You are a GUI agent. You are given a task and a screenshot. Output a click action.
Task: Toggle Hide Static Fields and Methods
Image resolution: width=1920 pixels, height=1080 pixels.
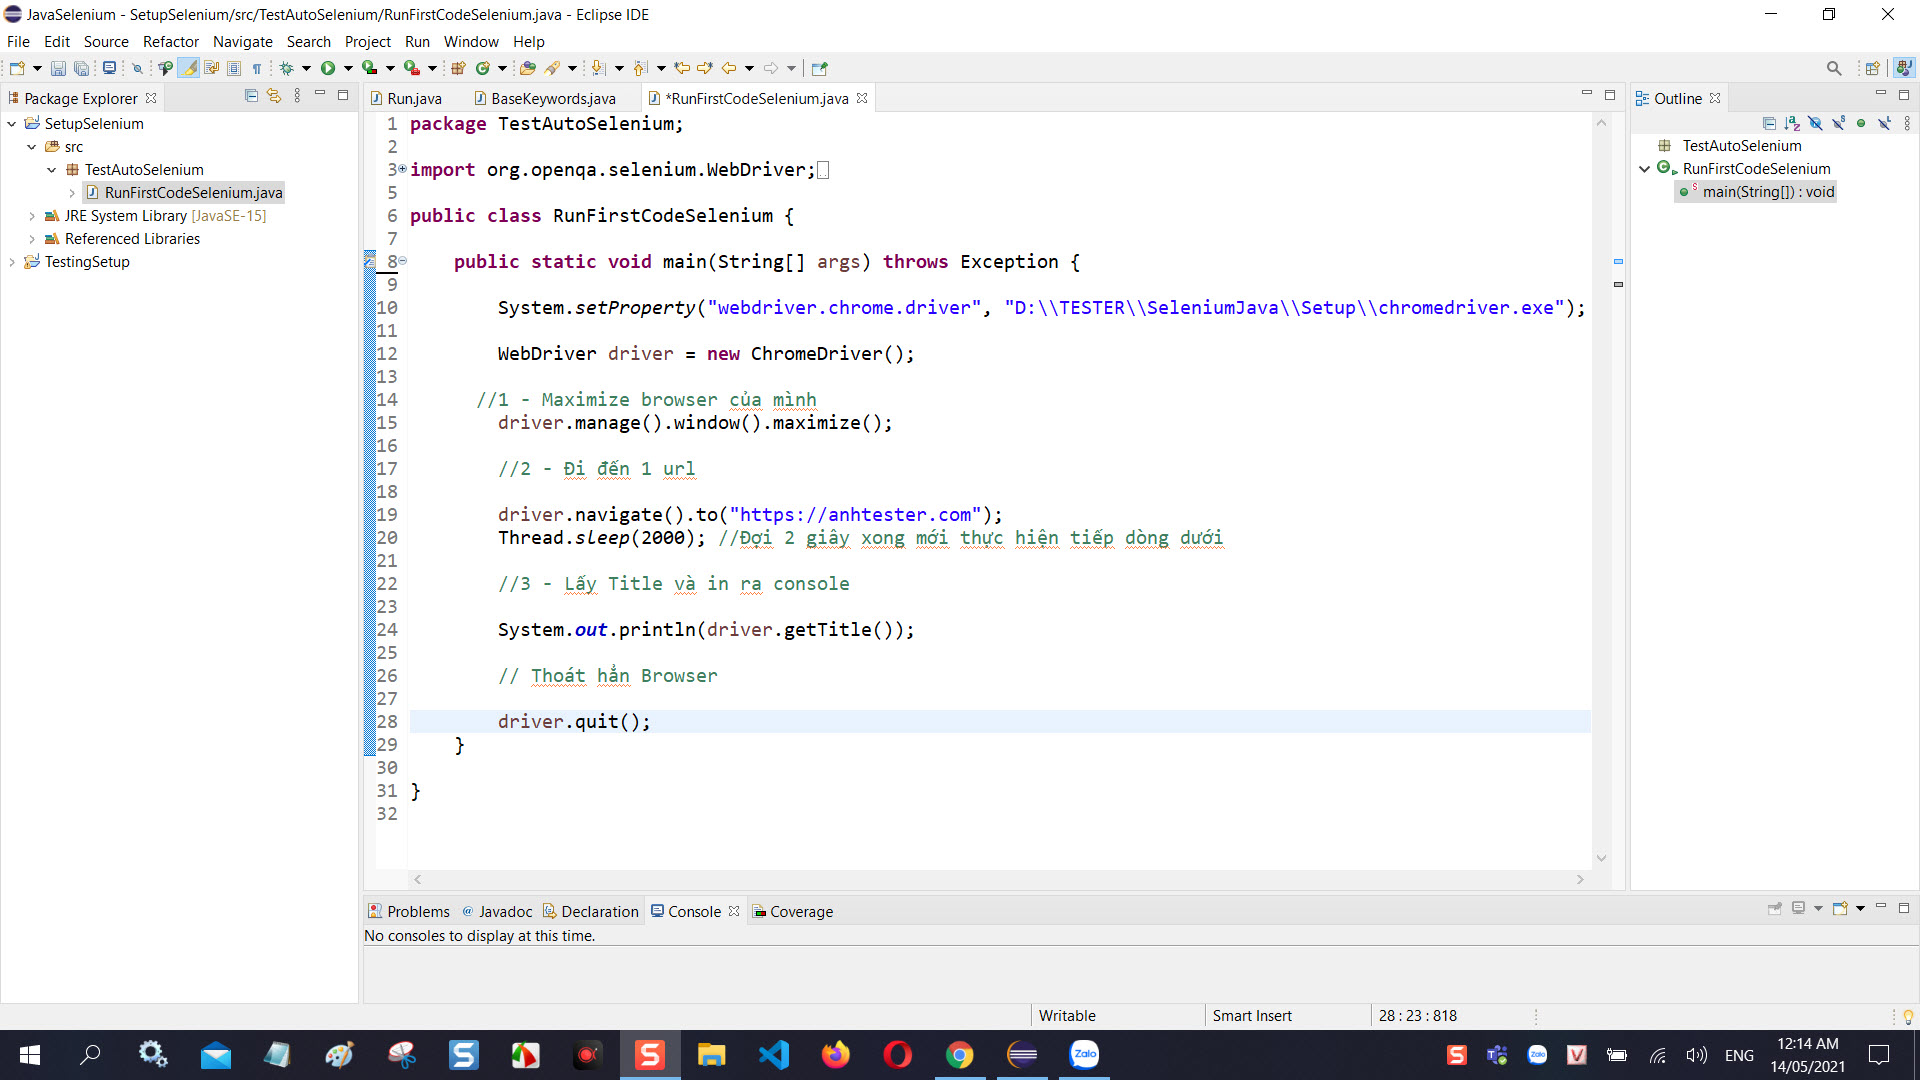(1838, 123)
